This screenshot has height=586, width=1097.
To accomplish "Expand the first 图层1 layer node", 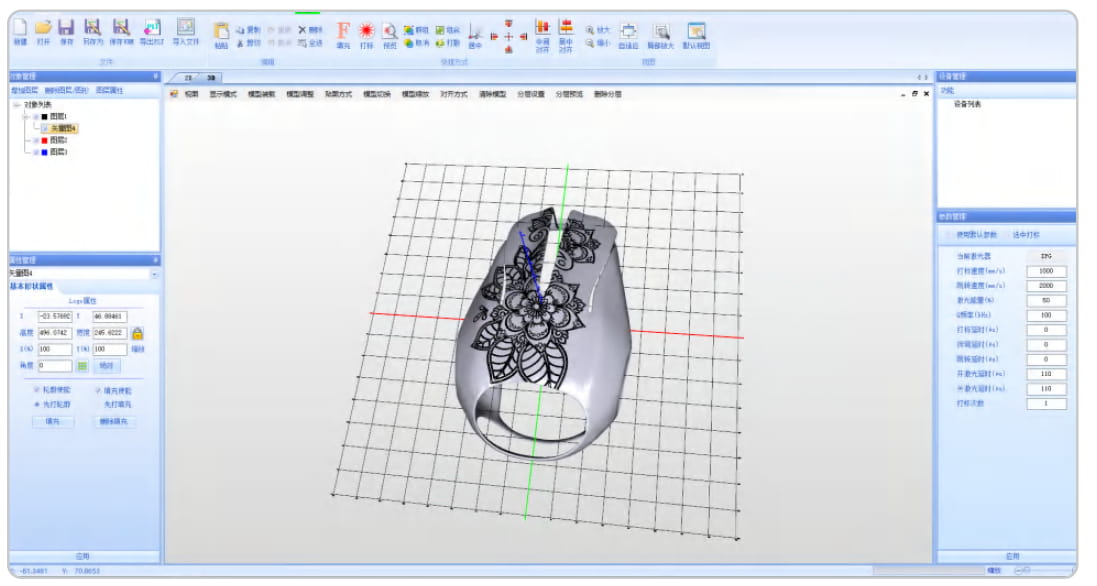I will (x=25, y=116).
